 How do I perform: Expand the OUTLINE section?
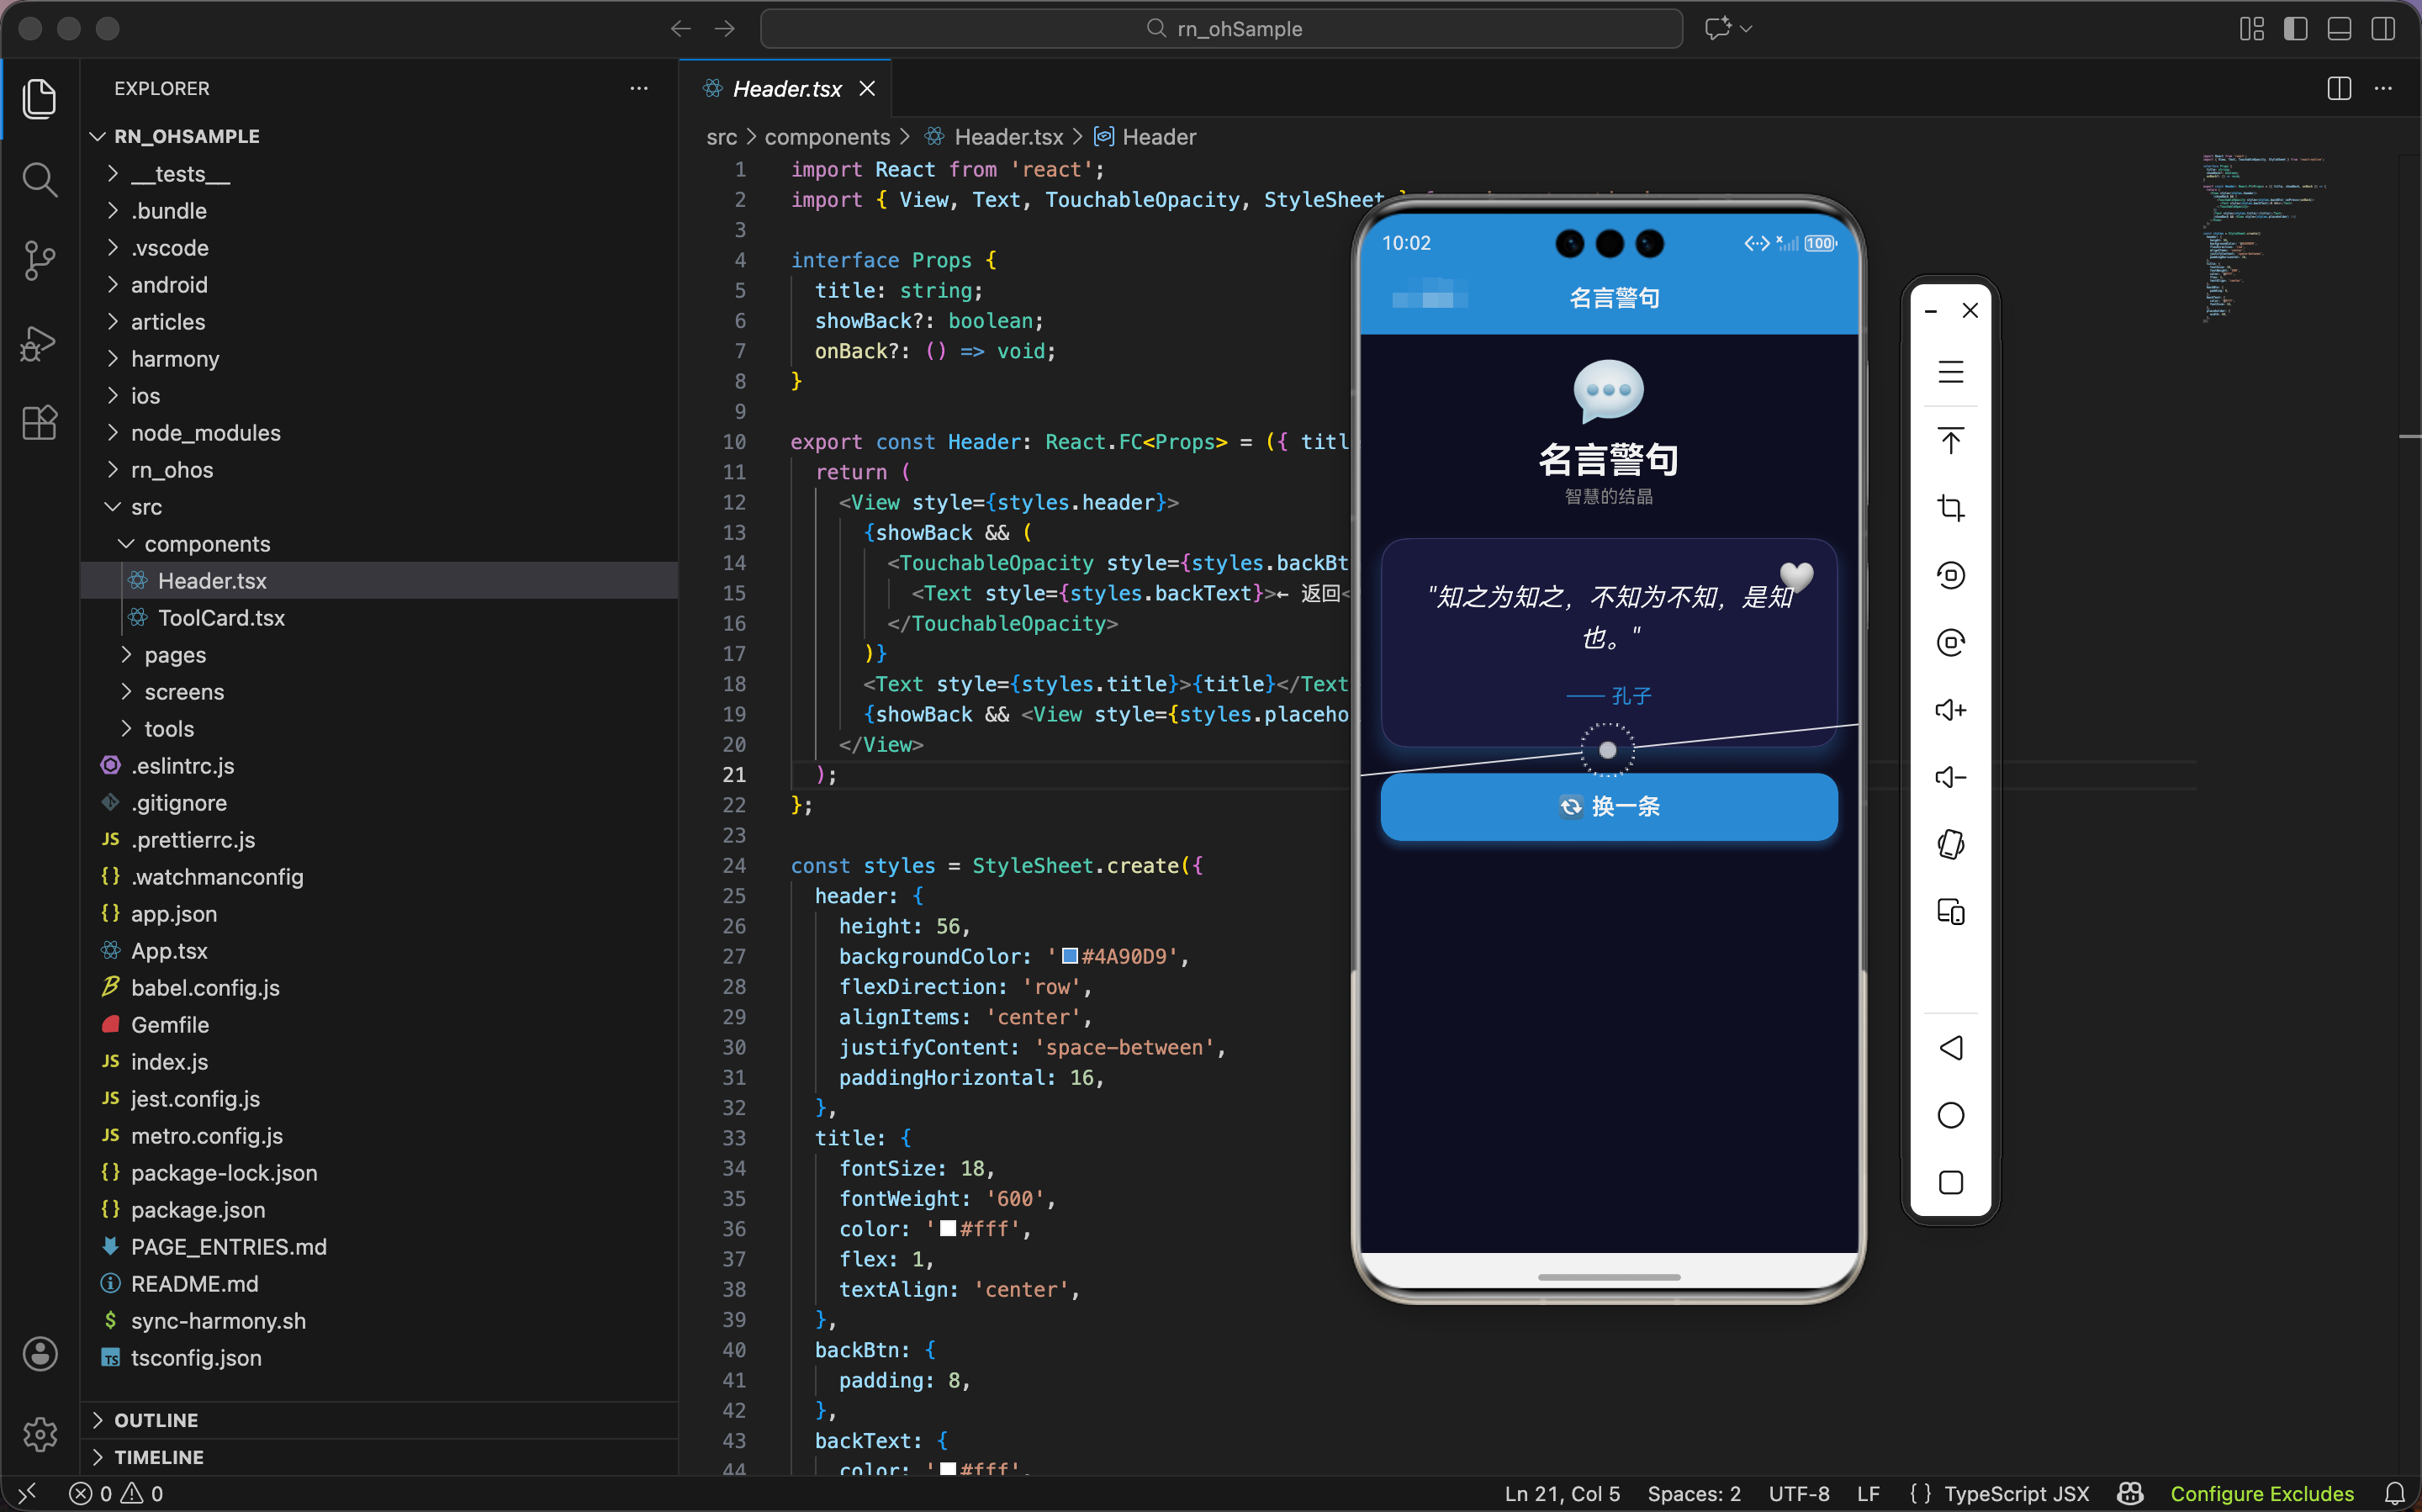click(156, 1420)
